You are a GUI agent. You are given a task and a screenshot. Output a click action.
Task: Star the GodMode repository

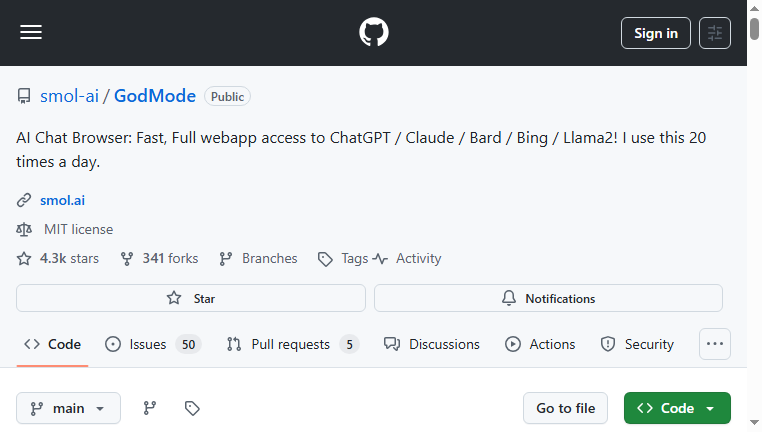coord(190,298)
